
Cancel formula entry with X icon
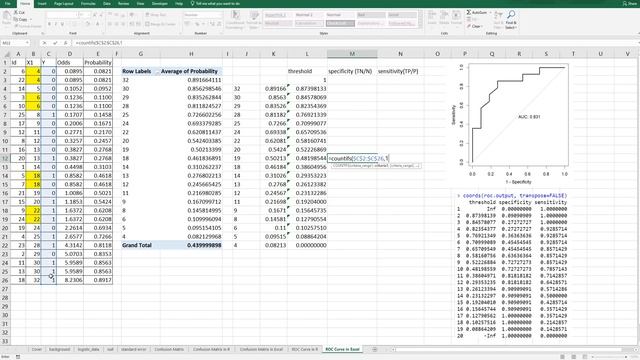45,43
